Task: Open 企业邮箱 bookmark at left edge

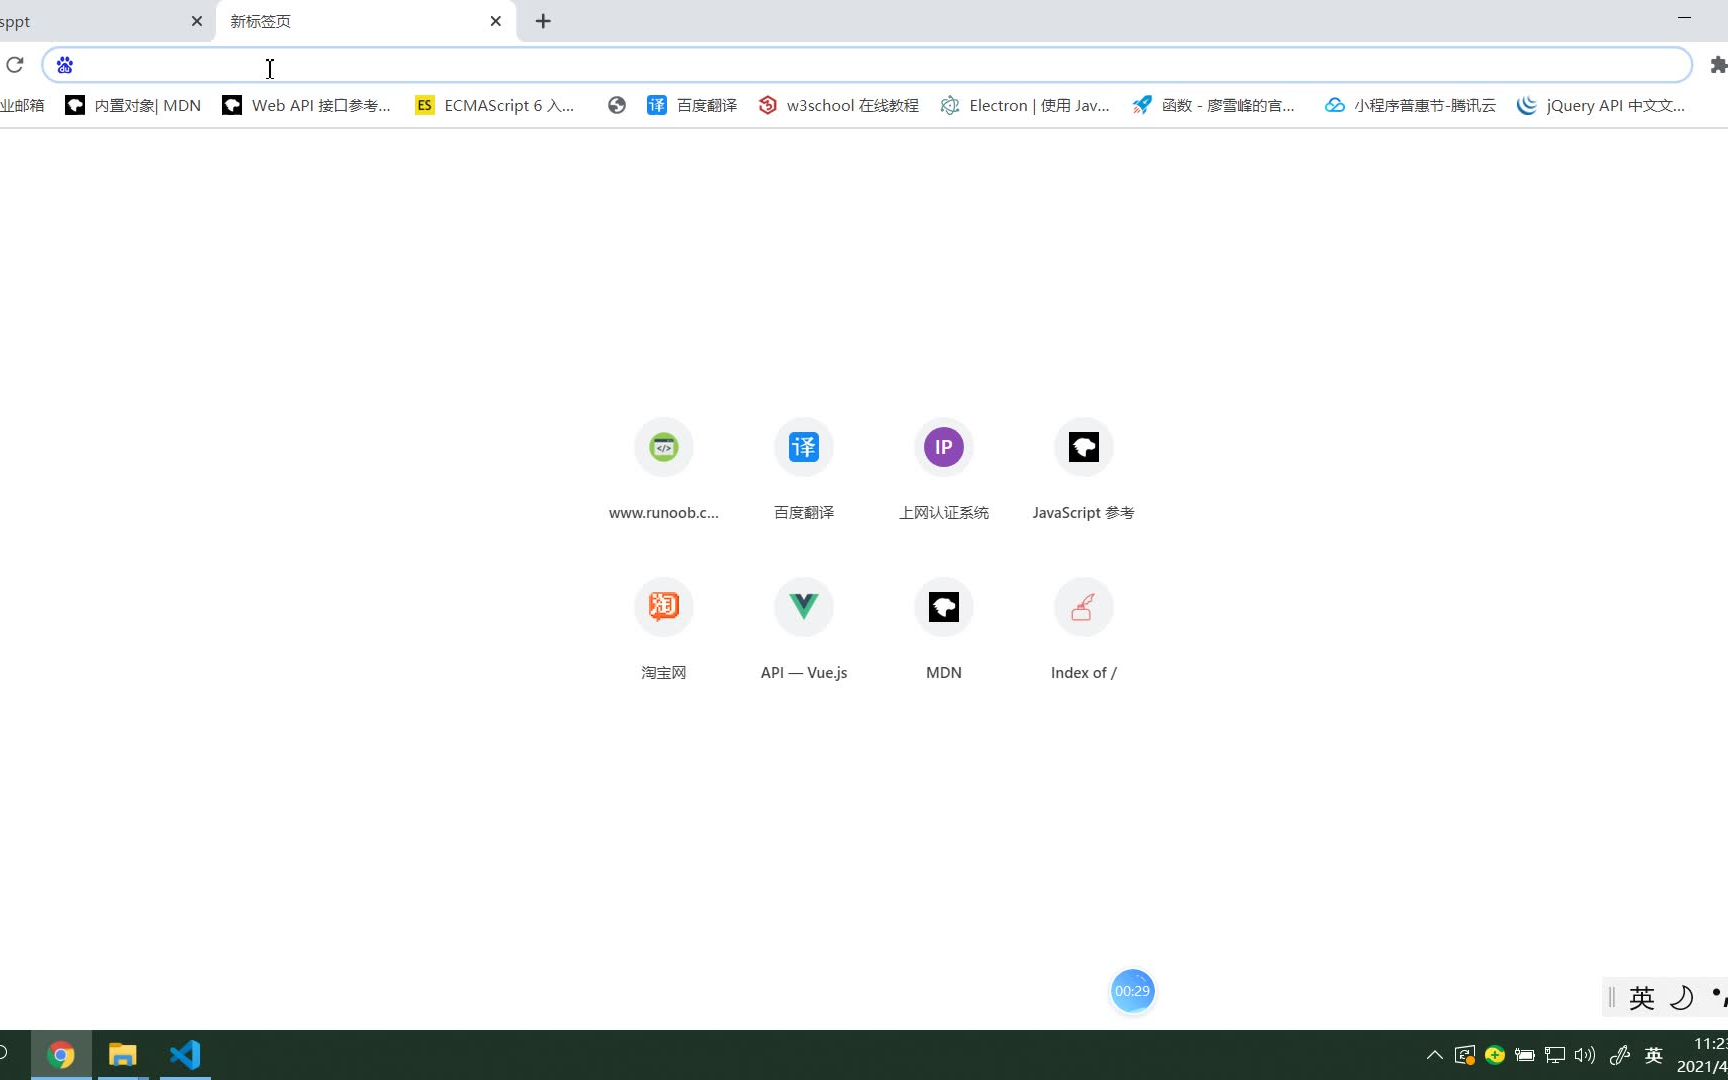Action: [22, 105]
